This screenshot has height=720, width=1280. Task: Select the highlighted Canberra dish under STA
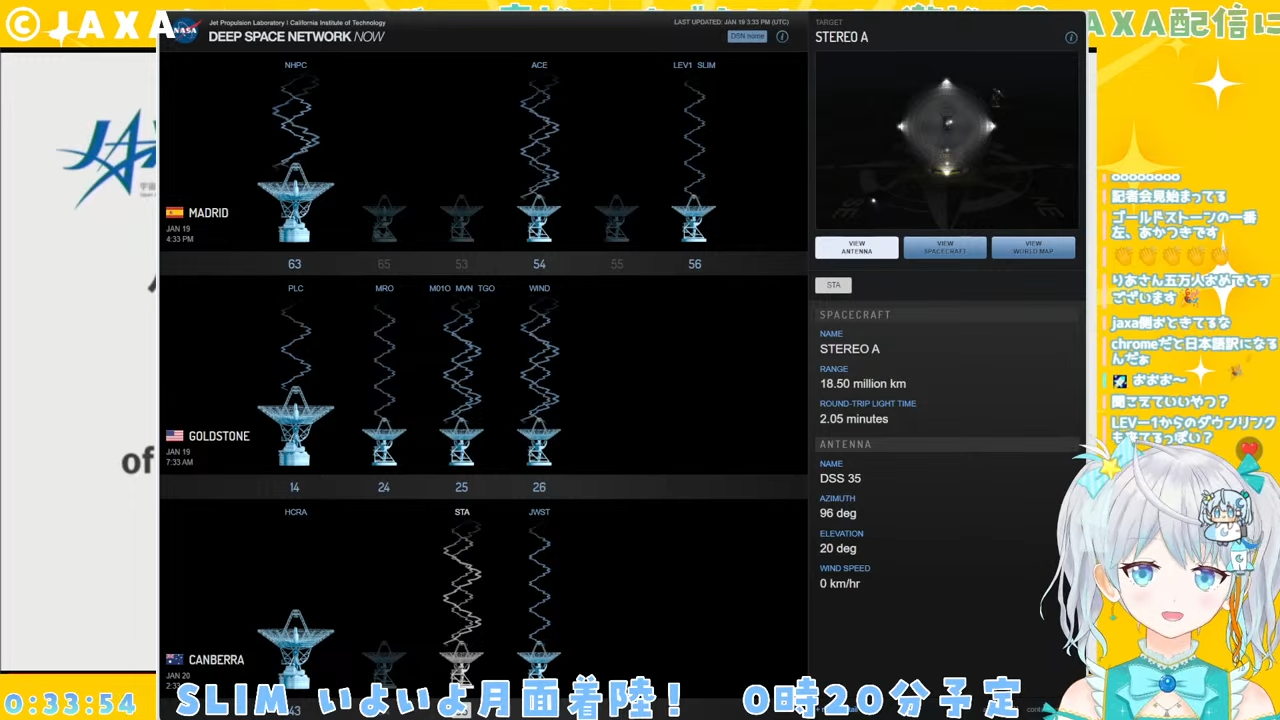(x=461, y=664)
